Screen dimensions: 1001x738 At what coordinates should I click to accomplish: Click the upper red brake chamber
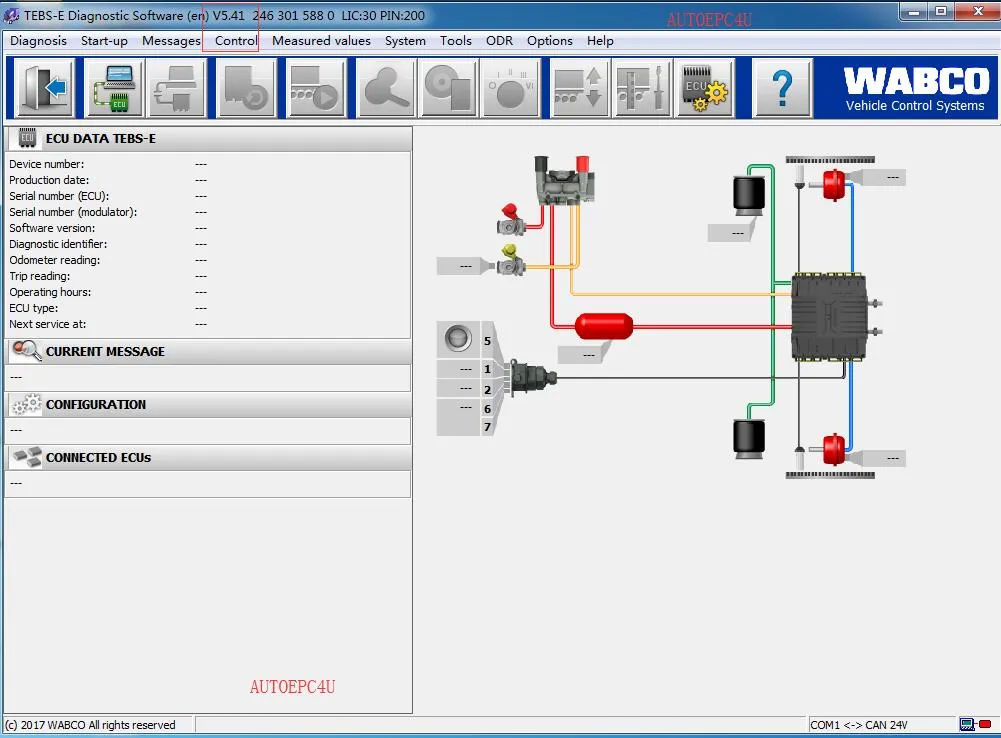coord(832,184)
